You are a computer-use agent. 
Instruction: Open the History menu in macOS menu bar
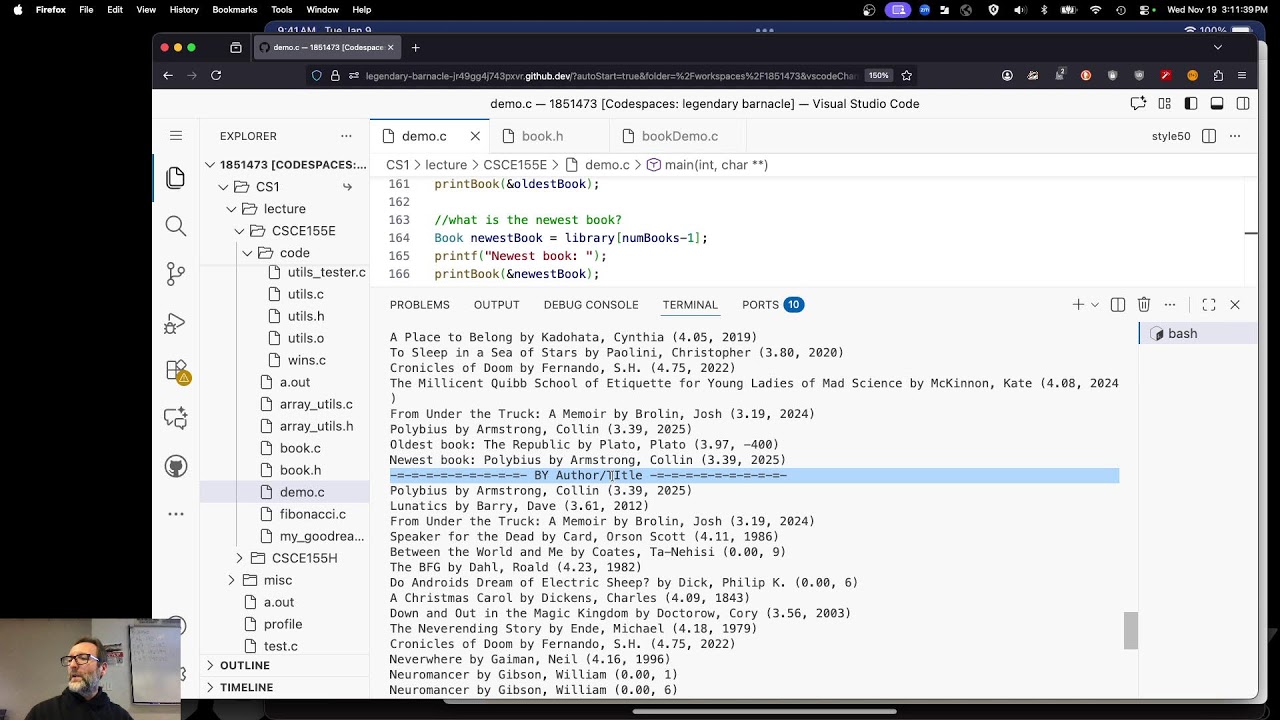[184, 10]
